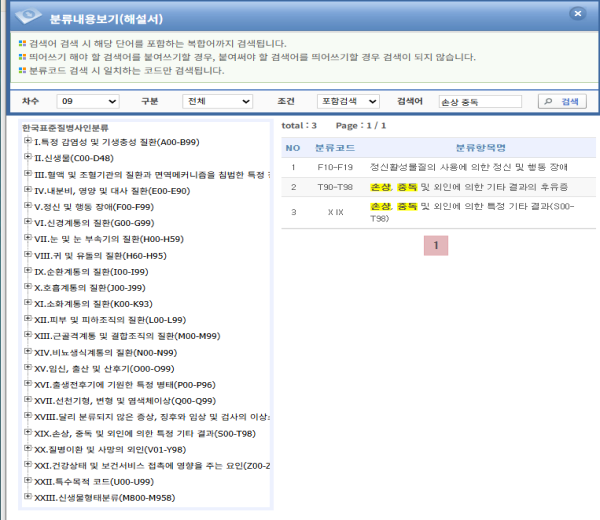This screenshot has width=600, height=520.
Task: Expand chapter IV 내분비, 영양 및 대사 질환
Action: click(x=28, y=190)
